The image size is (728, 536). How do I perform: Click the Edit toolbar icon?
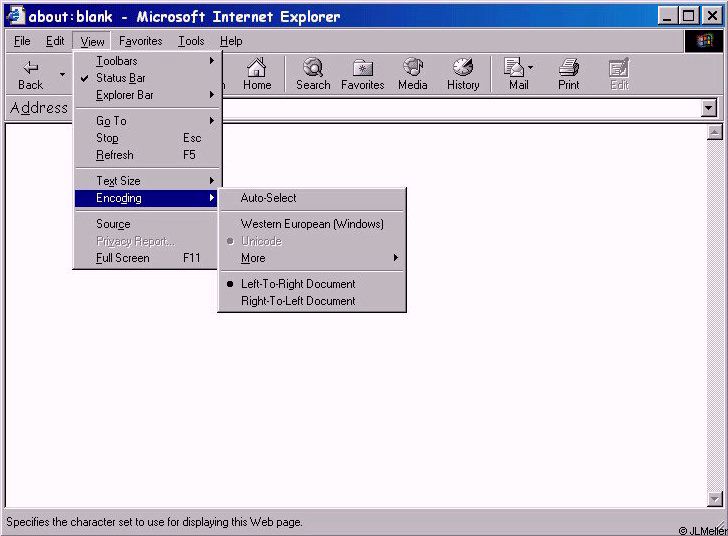click(x=619, y=68)
